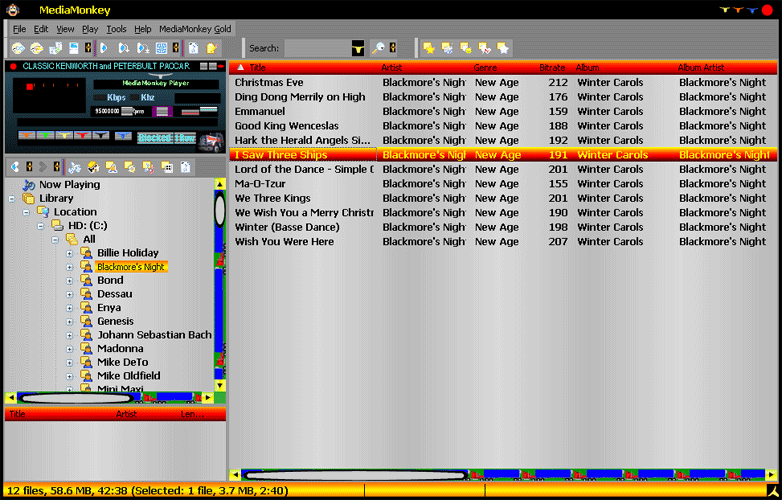This screenshot has width=782, height=500.
Task: Collapse the HD: (C:) tree node
Action: [40, 226]
